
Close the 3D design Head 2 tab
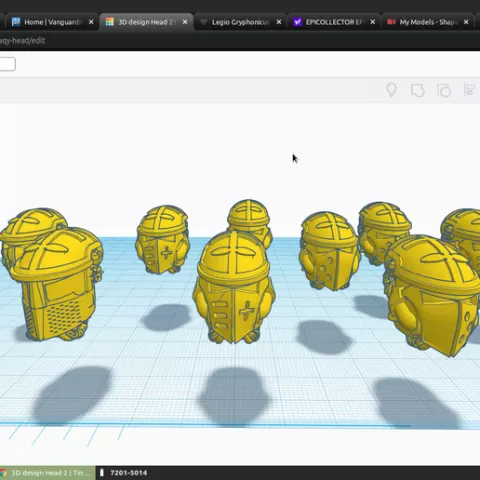(185, 22)
